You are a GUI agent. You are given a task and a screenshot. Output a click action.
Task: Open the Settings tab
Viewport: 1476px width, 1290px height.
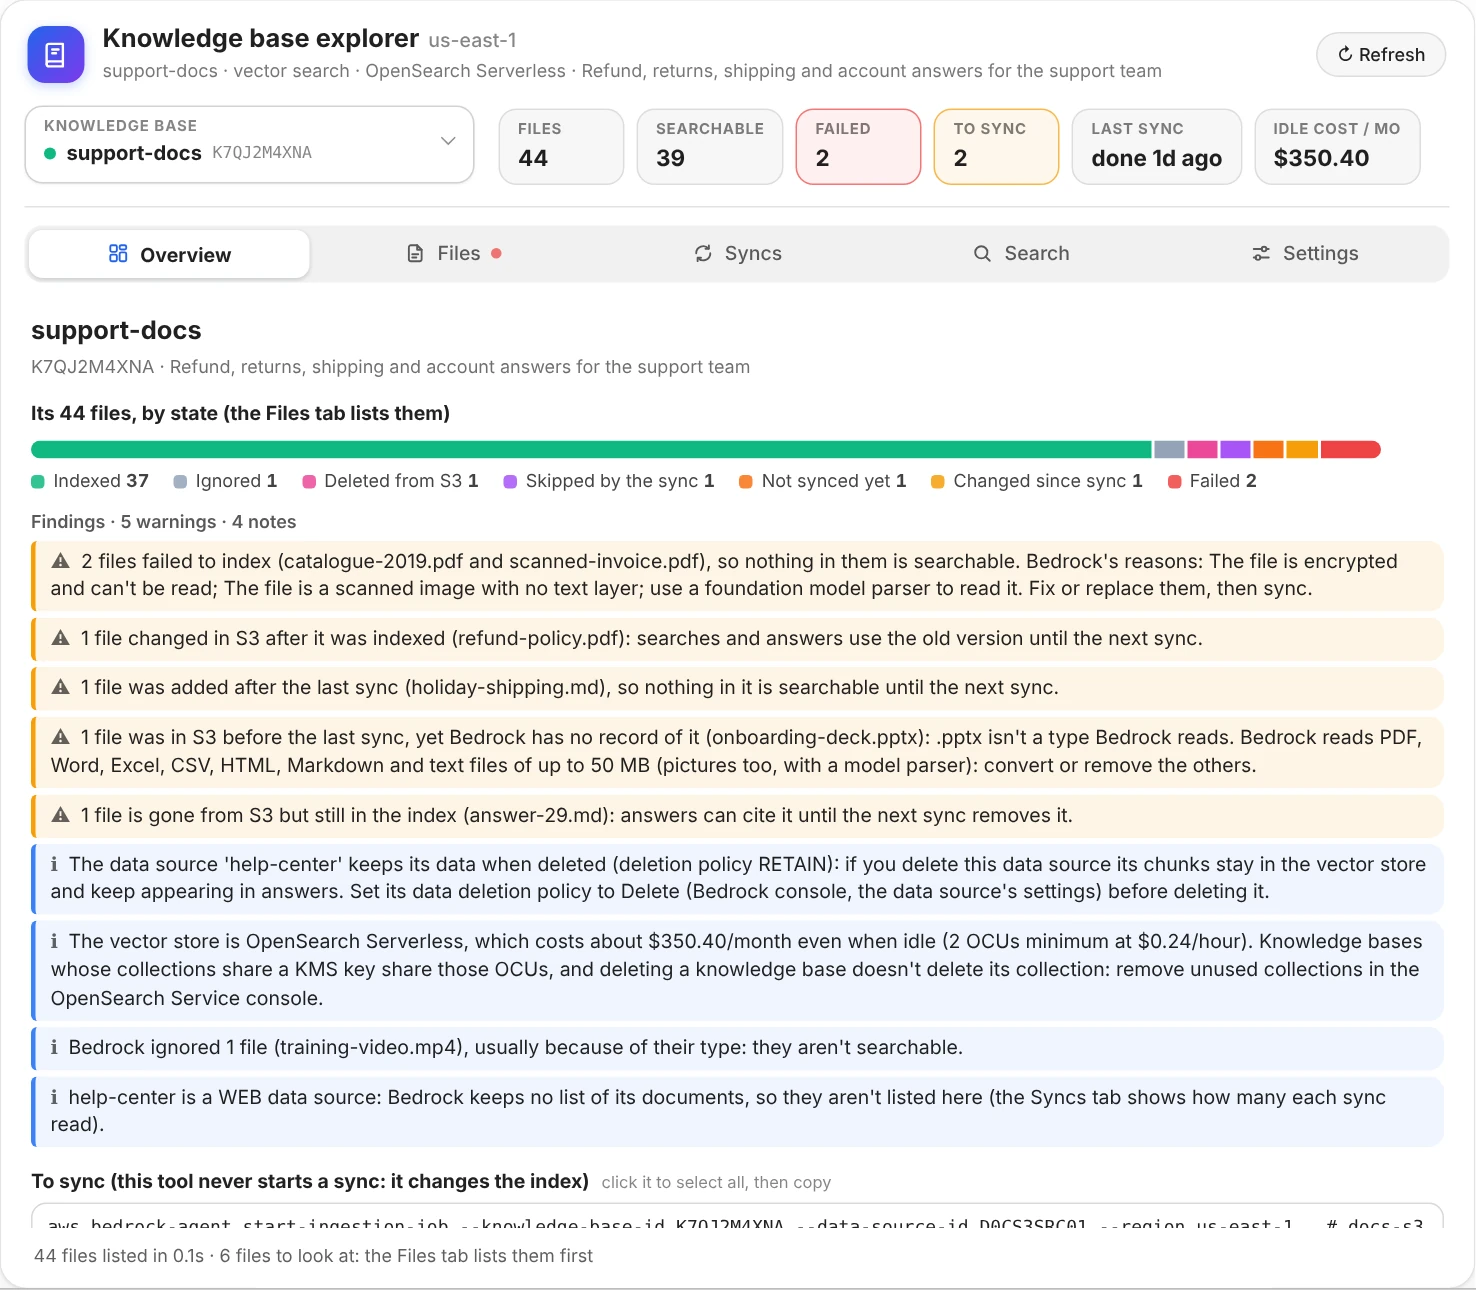coord(1305,254)
